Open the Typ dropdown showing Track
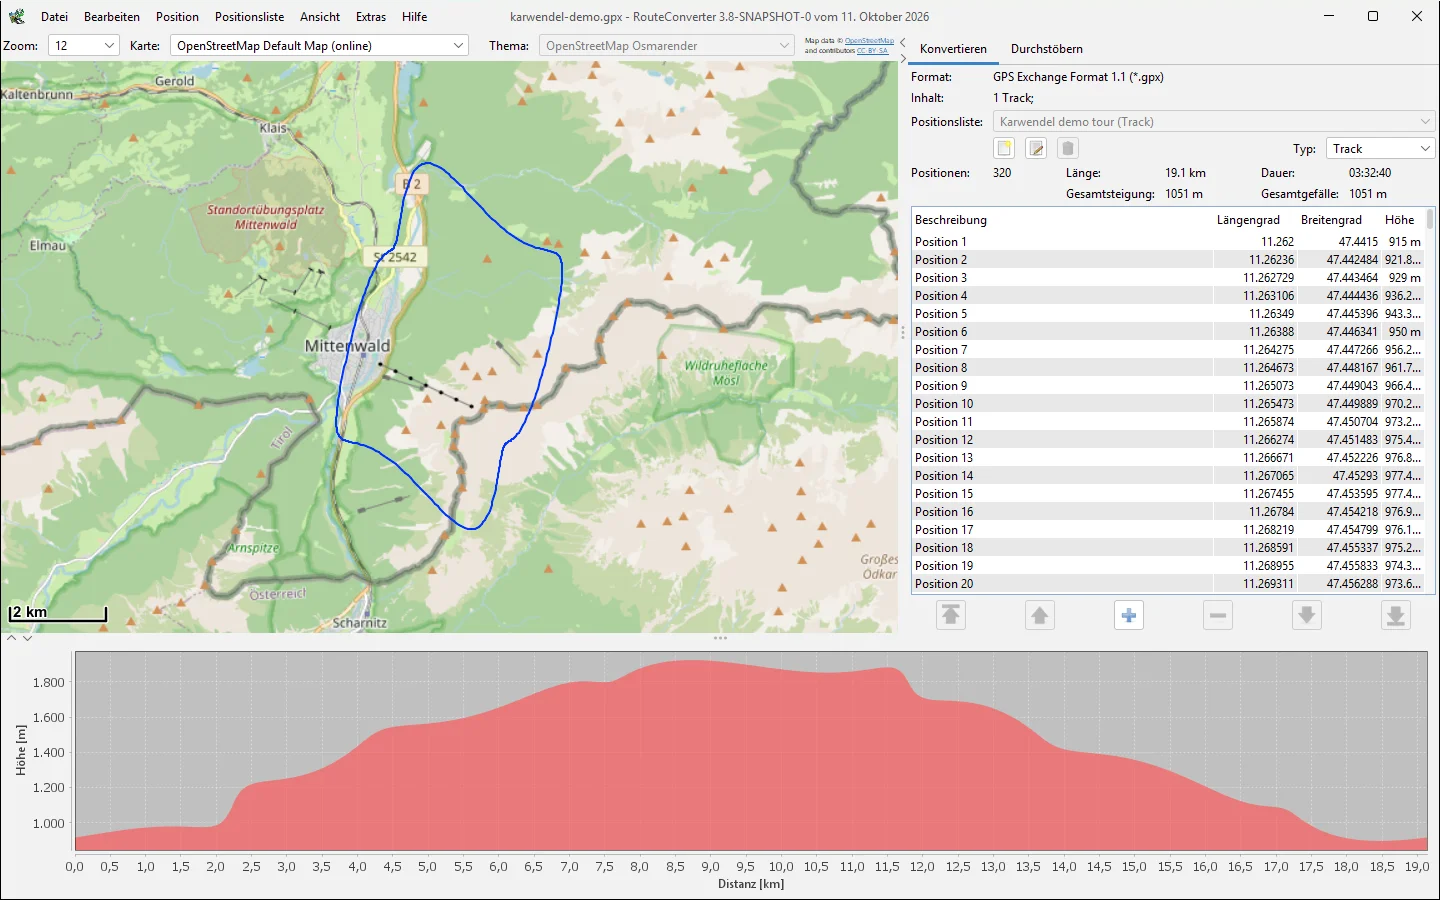Screen dimensions: 1440x900 pyautogui.click(x=1380, y=148)
